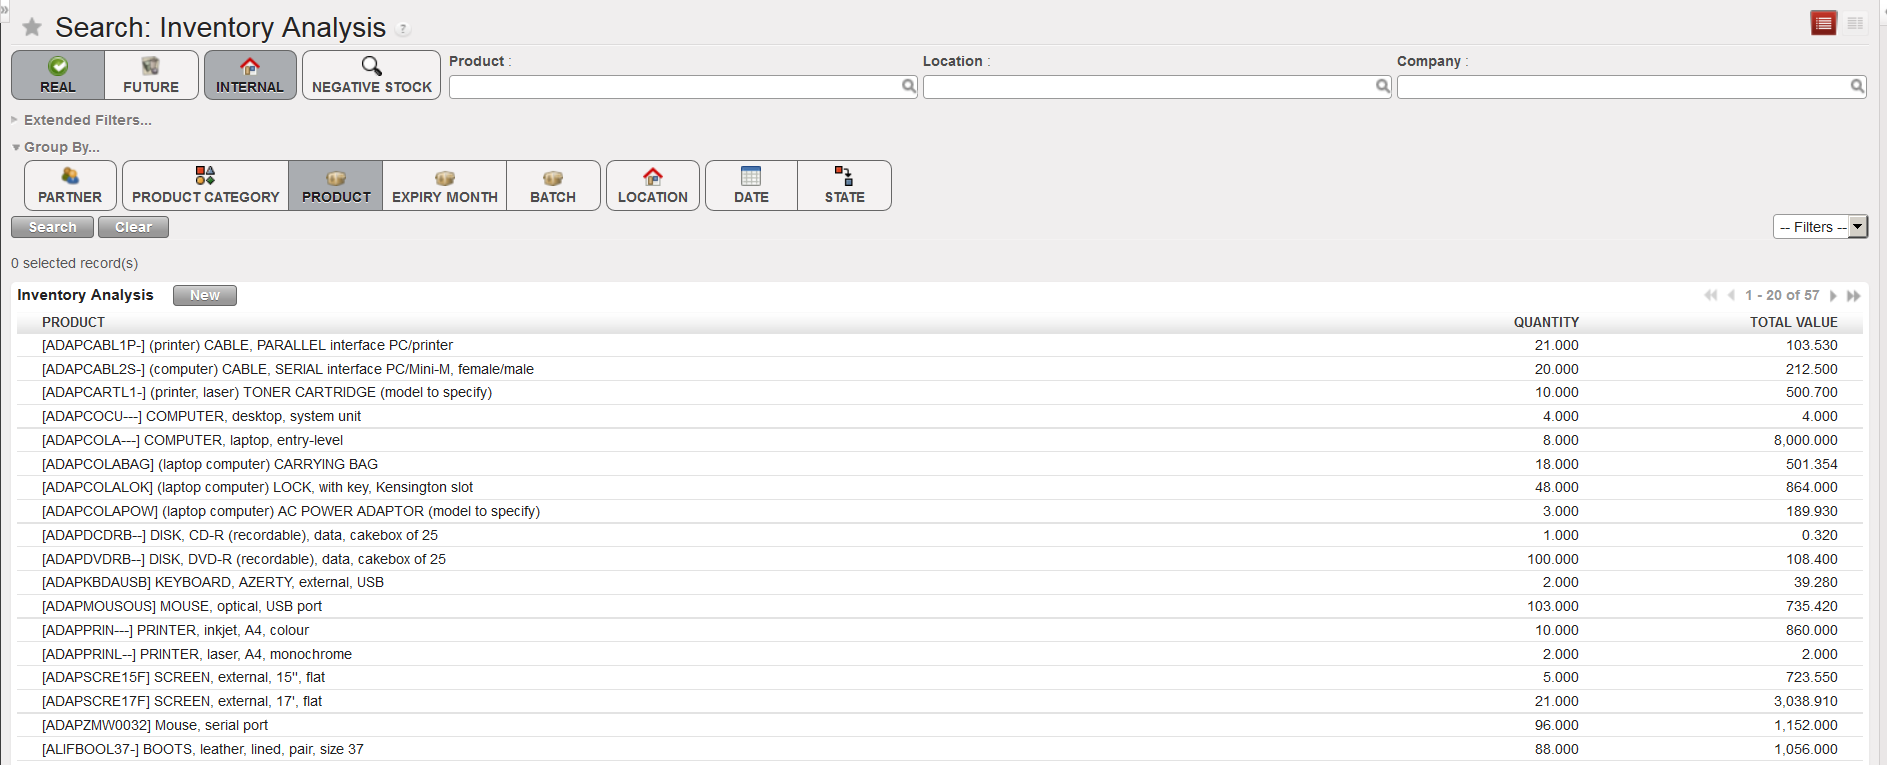Group results by LOCATION

(652, 185)
